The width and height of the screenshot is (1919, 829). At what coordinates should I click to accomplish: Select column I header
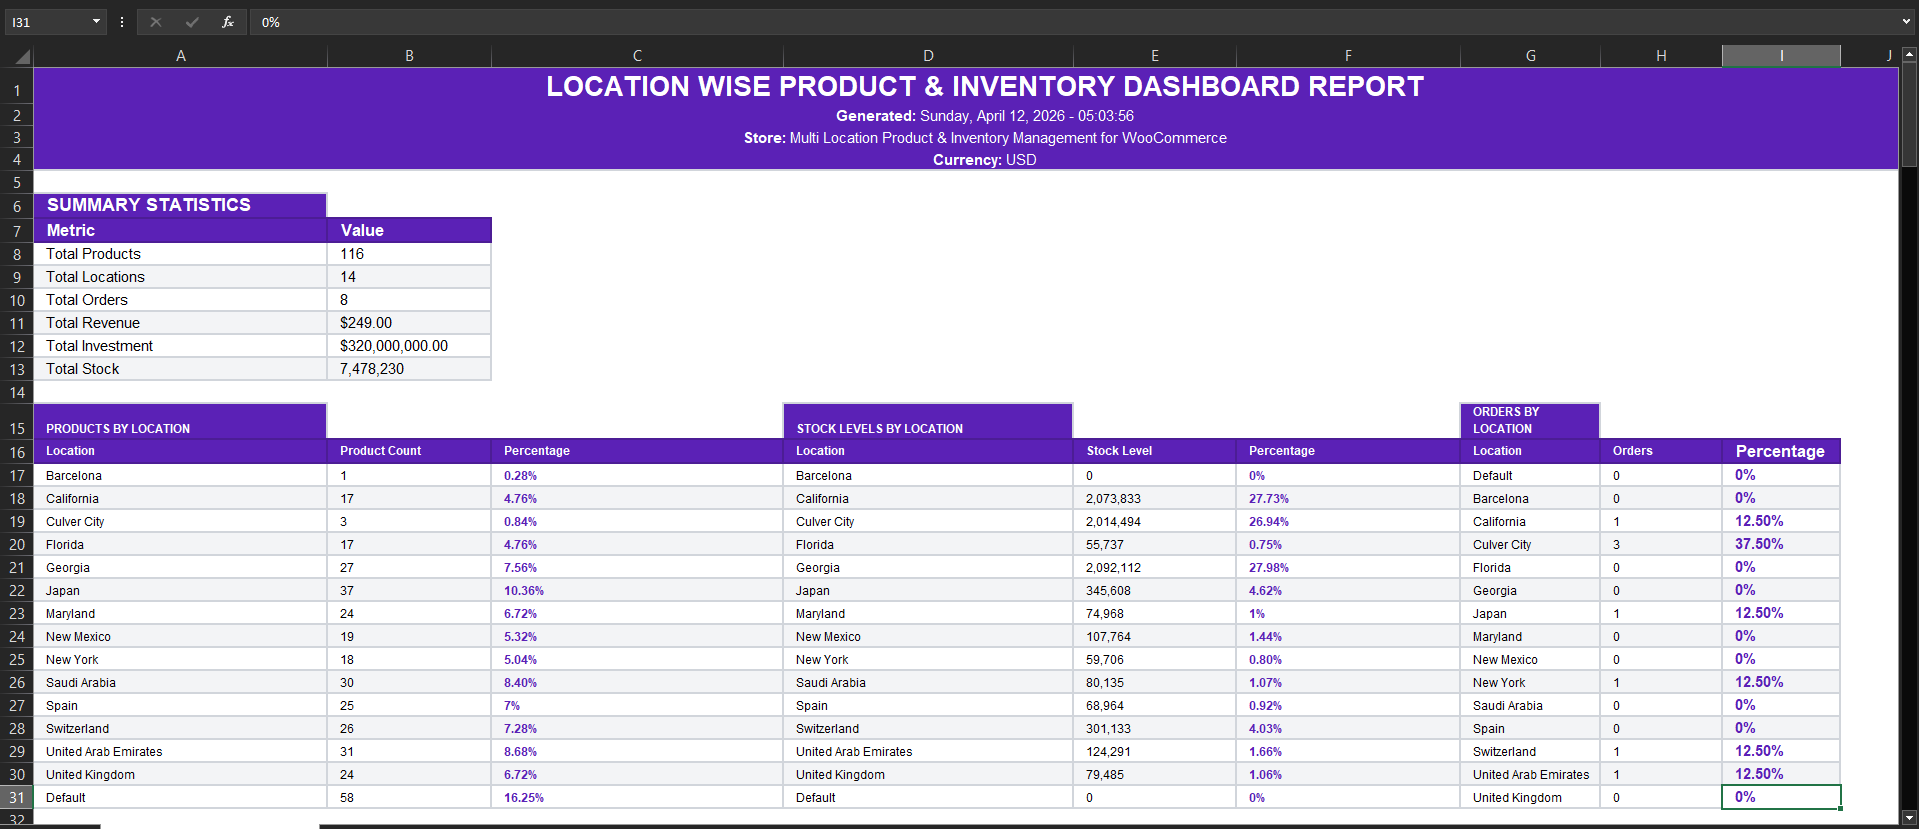[x=1780, y=56]
